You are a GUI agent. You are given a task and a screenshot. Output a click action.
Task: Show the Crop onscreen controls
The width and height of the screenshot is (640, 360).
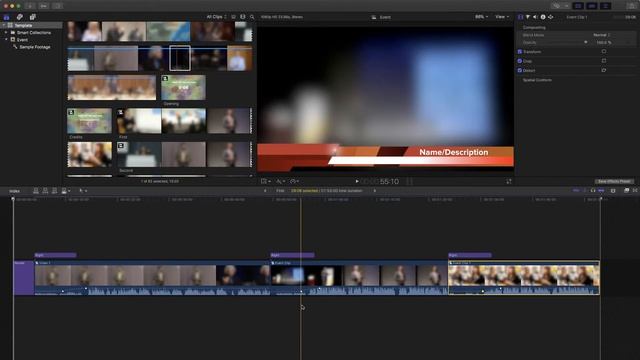[x=604, y=61]
